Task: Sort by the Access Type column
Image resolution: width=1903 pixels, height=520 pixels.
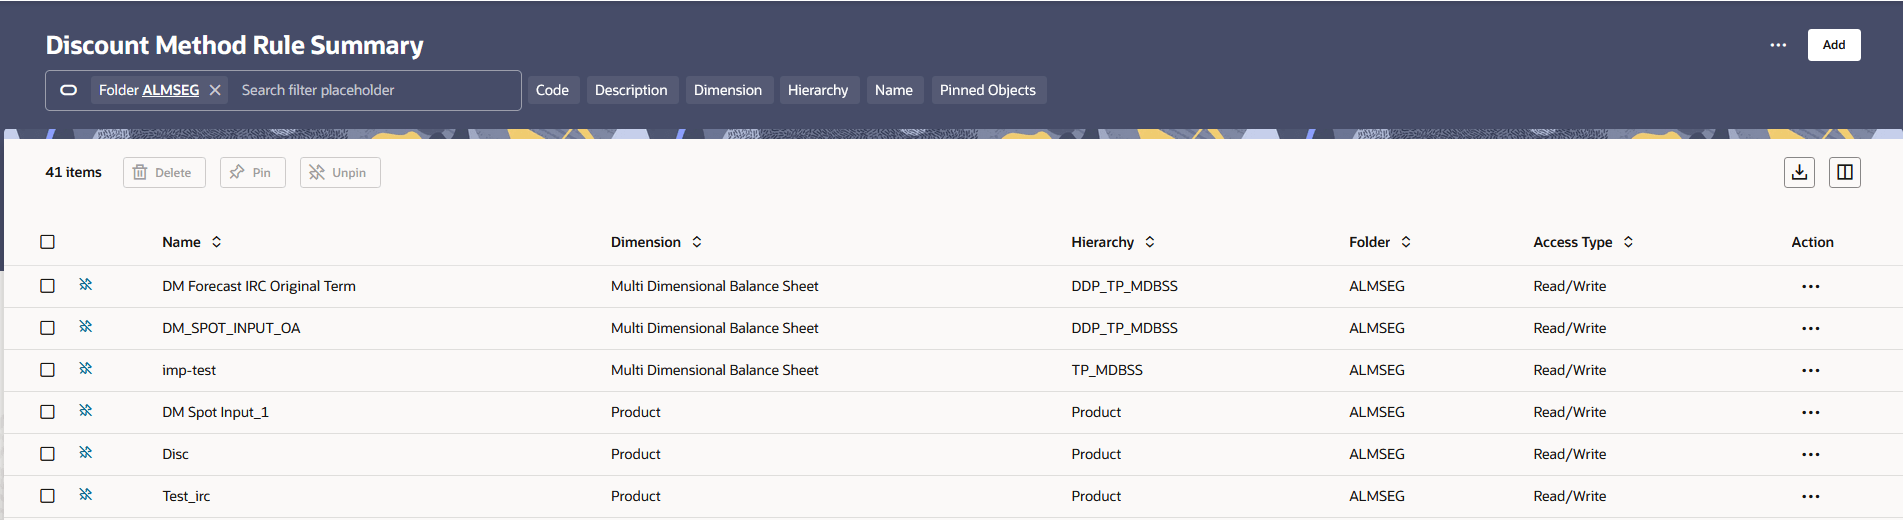Action: [x=1628, y=242]
